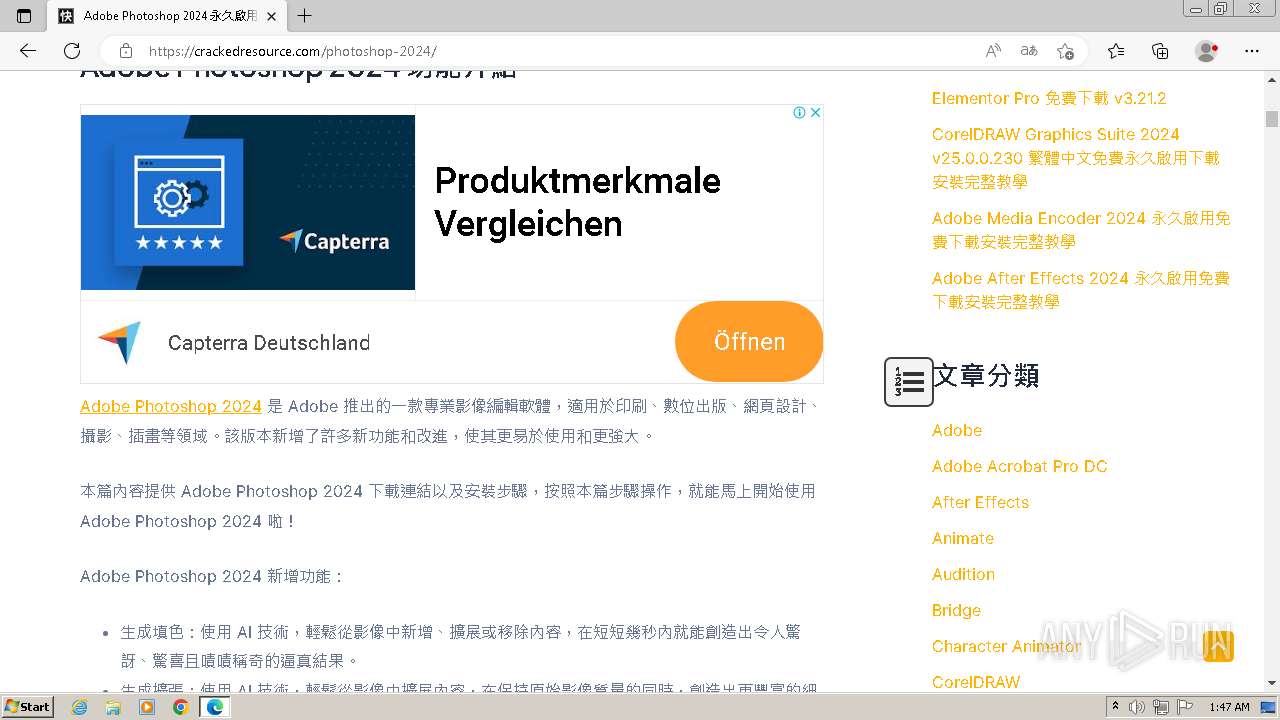Click the 1:47 AM clock
The height and width of the screenshot is (720, 1280).
1229,707
